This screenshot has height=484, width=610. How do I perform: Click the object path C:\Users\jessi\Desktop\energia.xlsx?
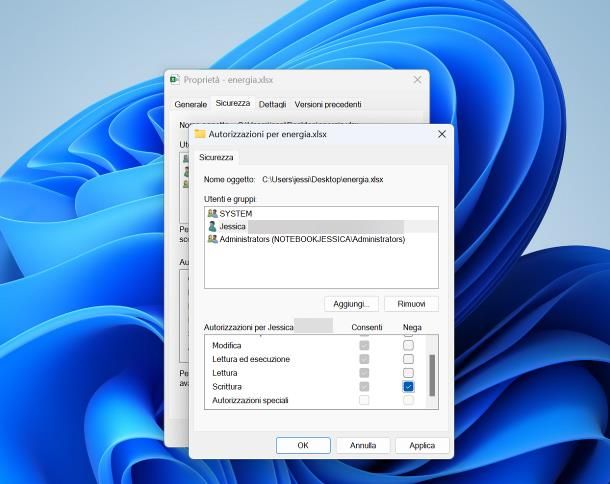[323, 179]
